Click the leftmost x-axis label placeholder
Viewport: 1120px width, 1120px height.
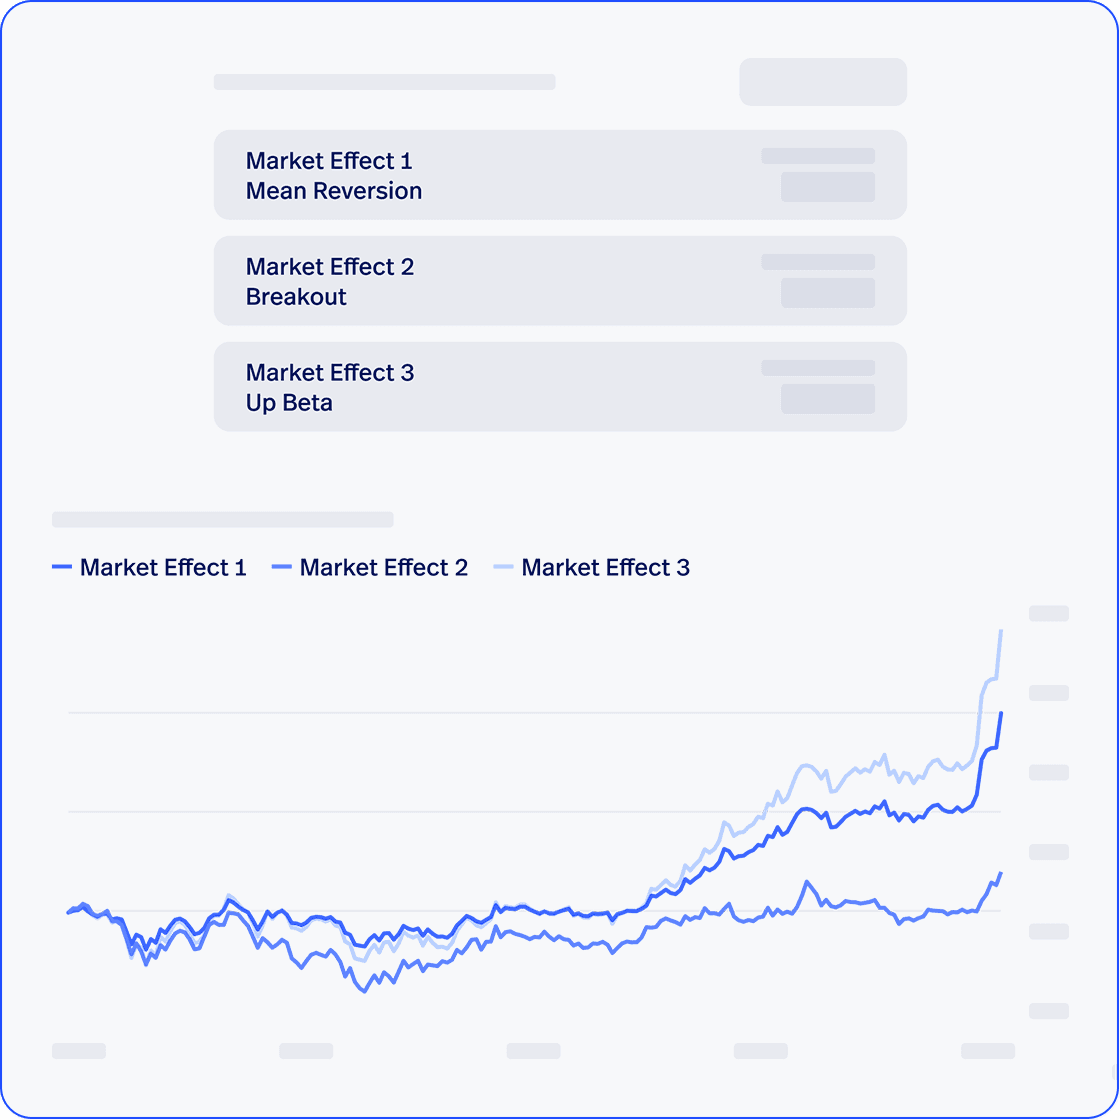click(79, 1051)
